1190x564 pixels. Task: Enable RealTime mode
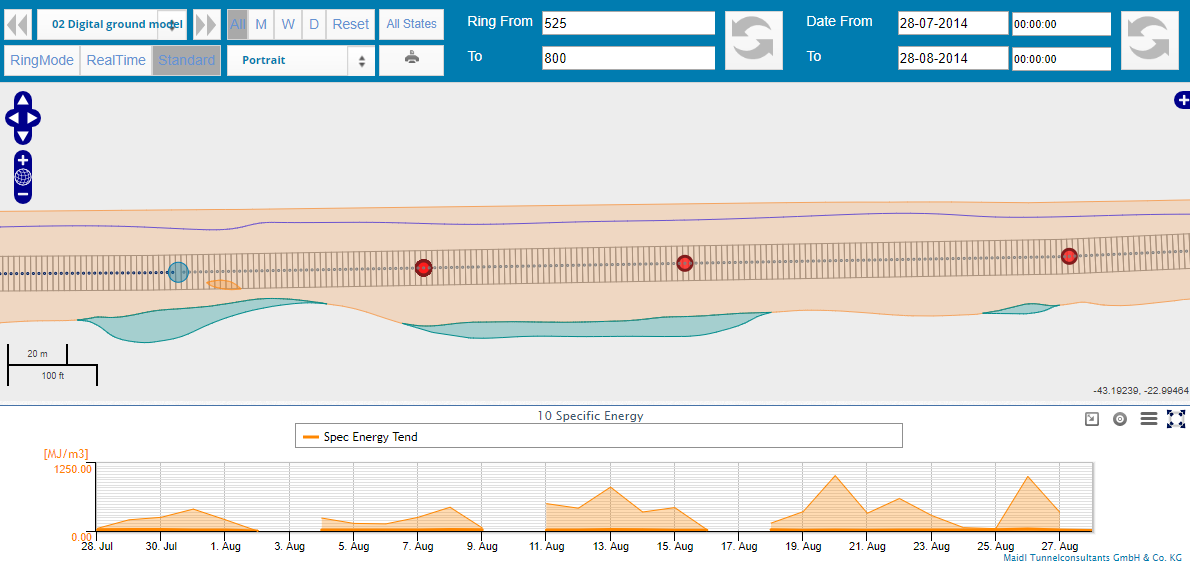click(116, 60)
